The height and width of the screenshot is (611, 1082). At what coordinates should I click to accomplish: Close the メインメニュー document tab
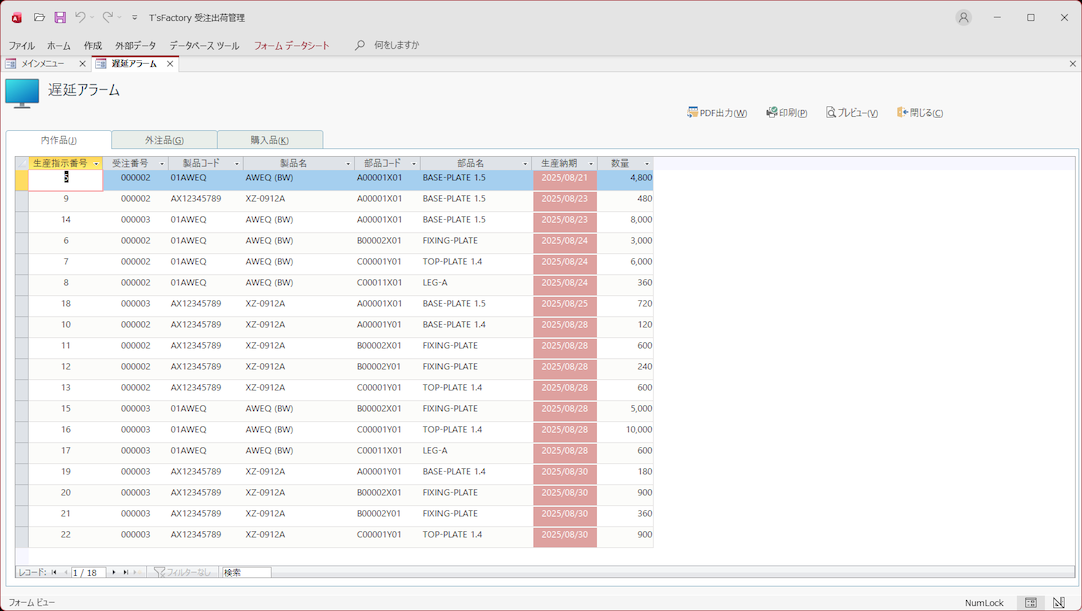82,64
